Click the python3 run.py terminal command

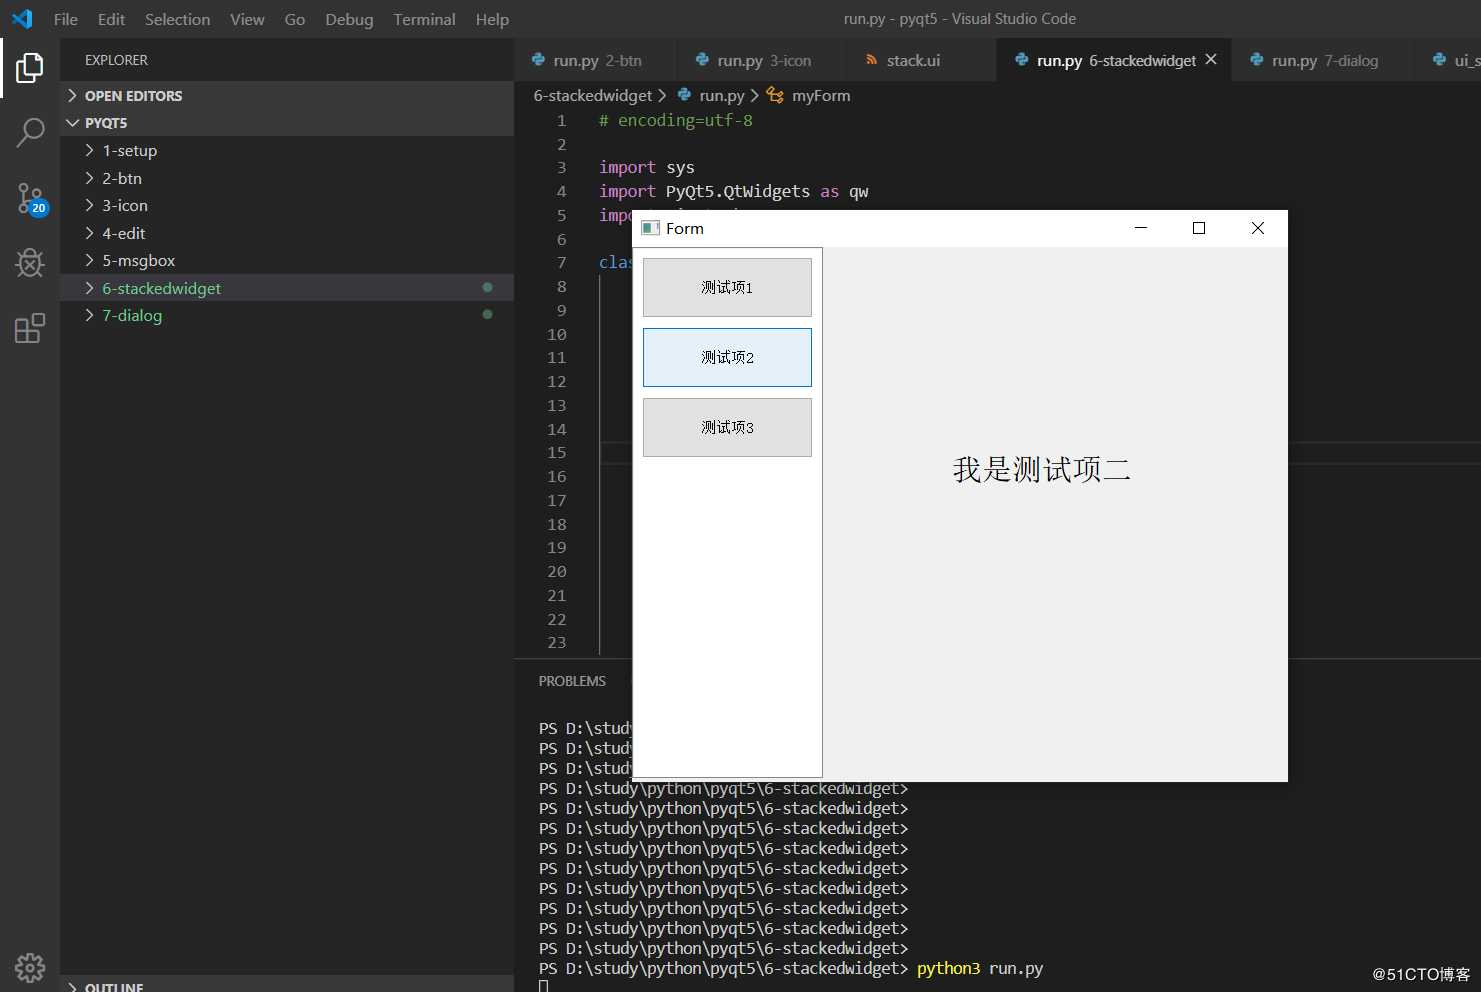pos(980,968)
